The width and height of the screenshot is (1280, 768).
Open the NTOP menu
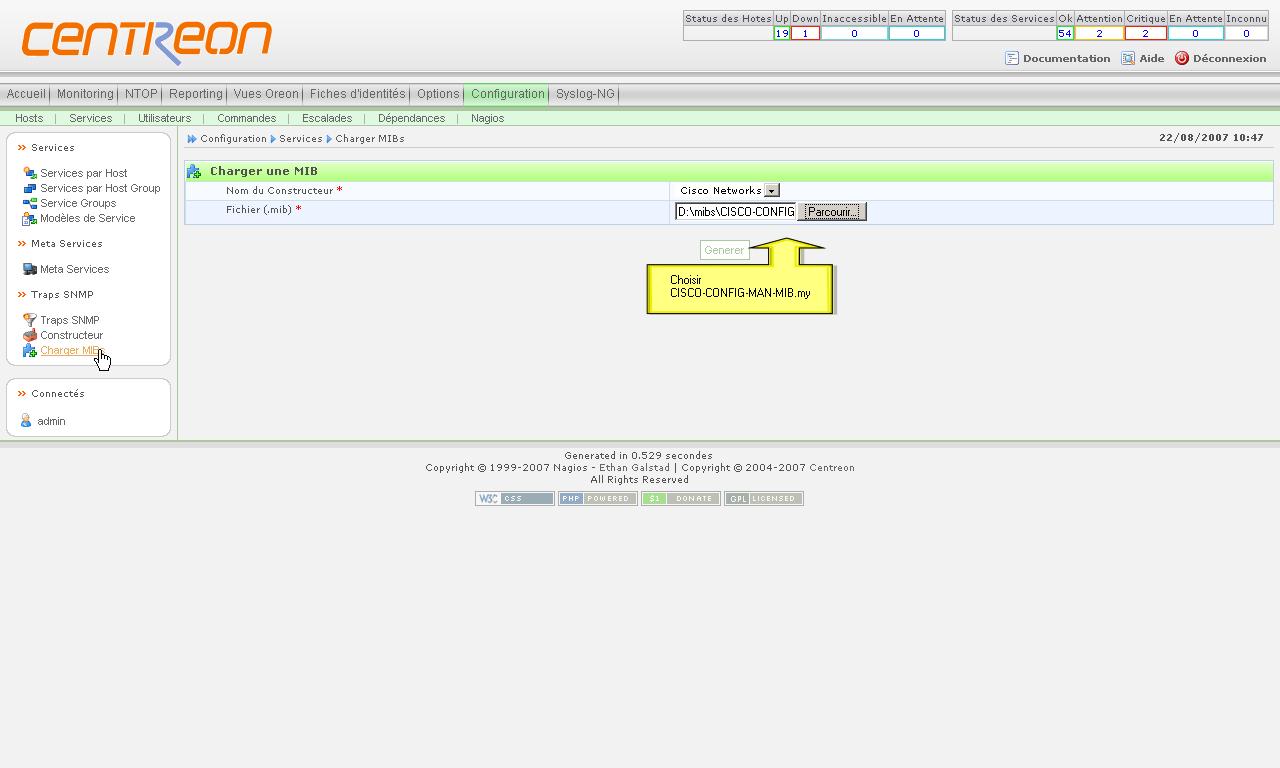pos(141,94)
